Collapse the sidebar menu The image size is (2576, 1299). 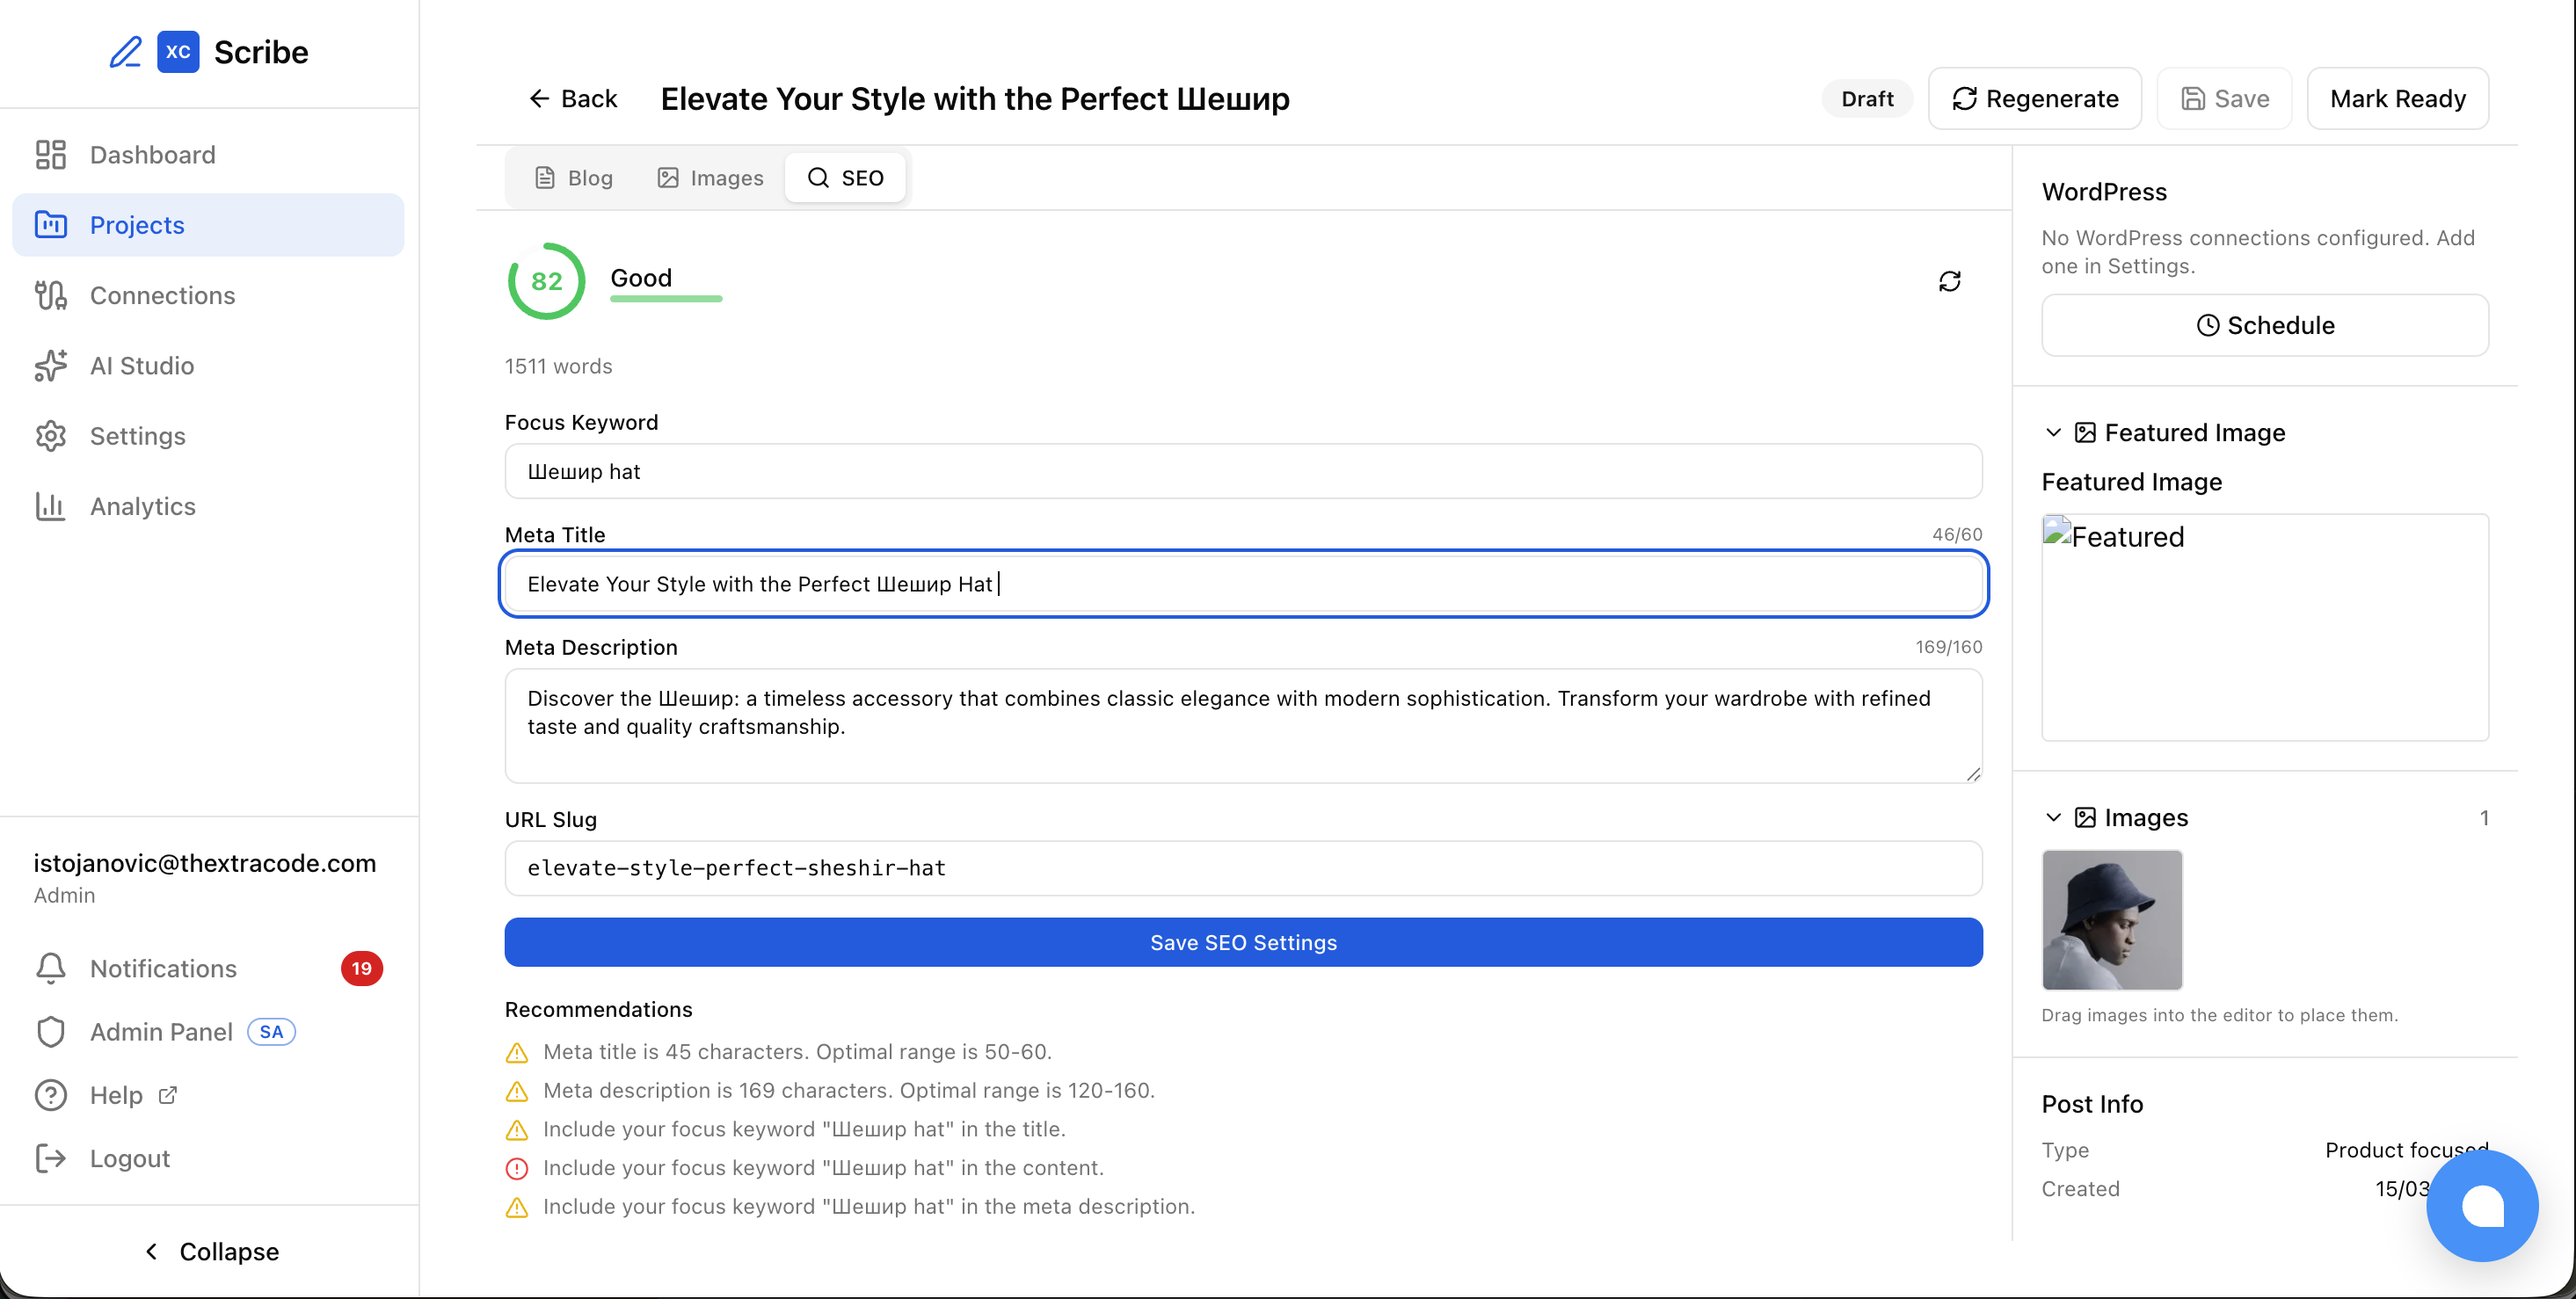211,1251
